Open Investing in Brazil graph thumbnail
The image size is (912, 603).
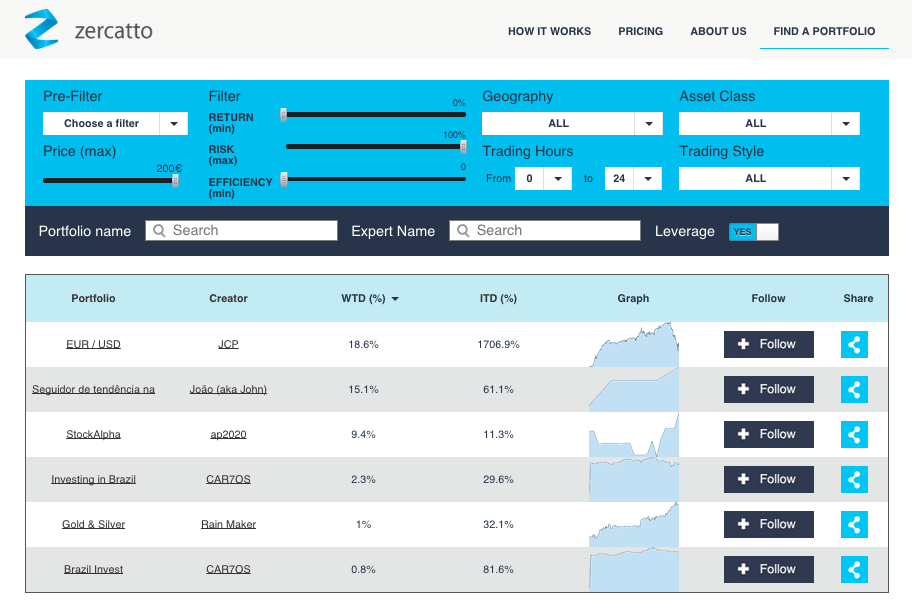634,479
